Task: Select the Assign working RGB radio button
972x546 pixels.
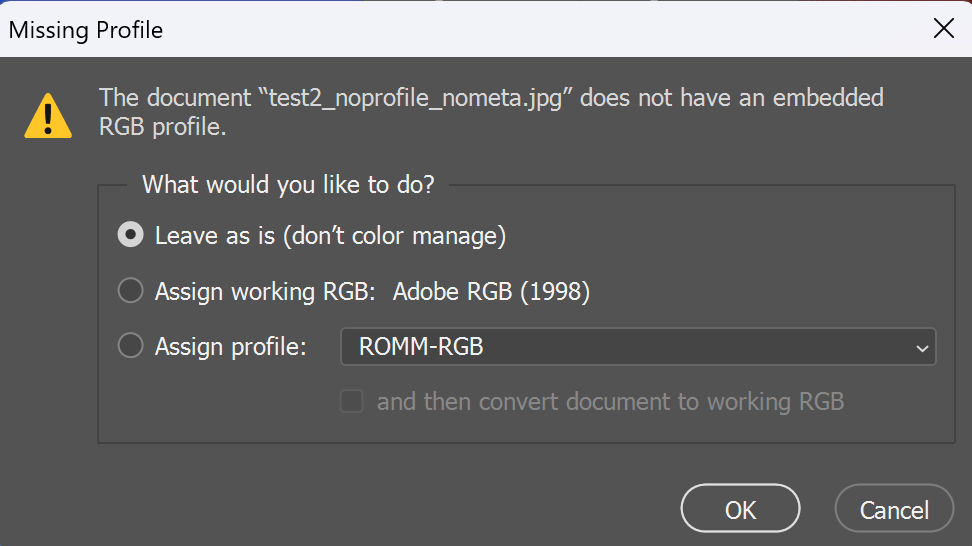Action: click(x=131, y=290)
